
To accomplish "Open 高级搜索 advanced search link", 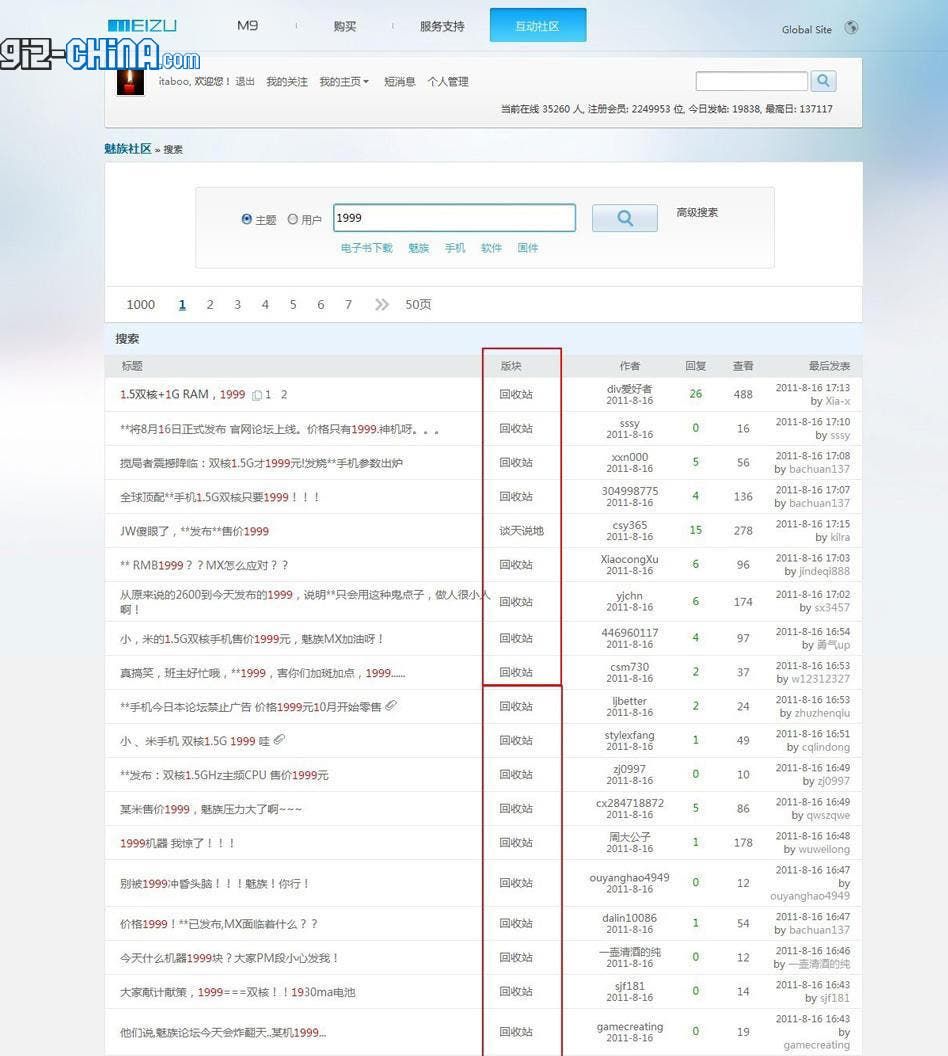I will (697, 212).
